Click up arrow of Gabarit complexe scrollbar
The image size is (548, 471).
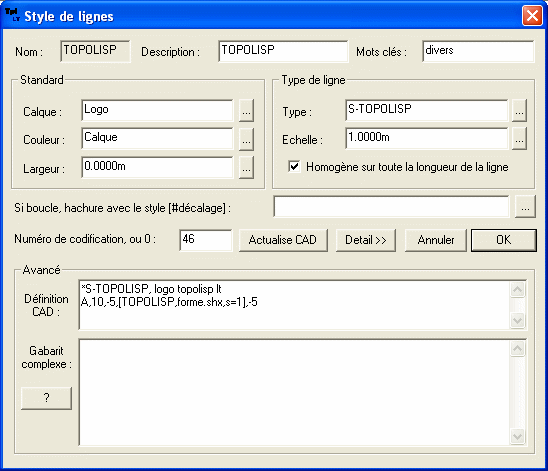pyautogui.click(x=517, y=348)
